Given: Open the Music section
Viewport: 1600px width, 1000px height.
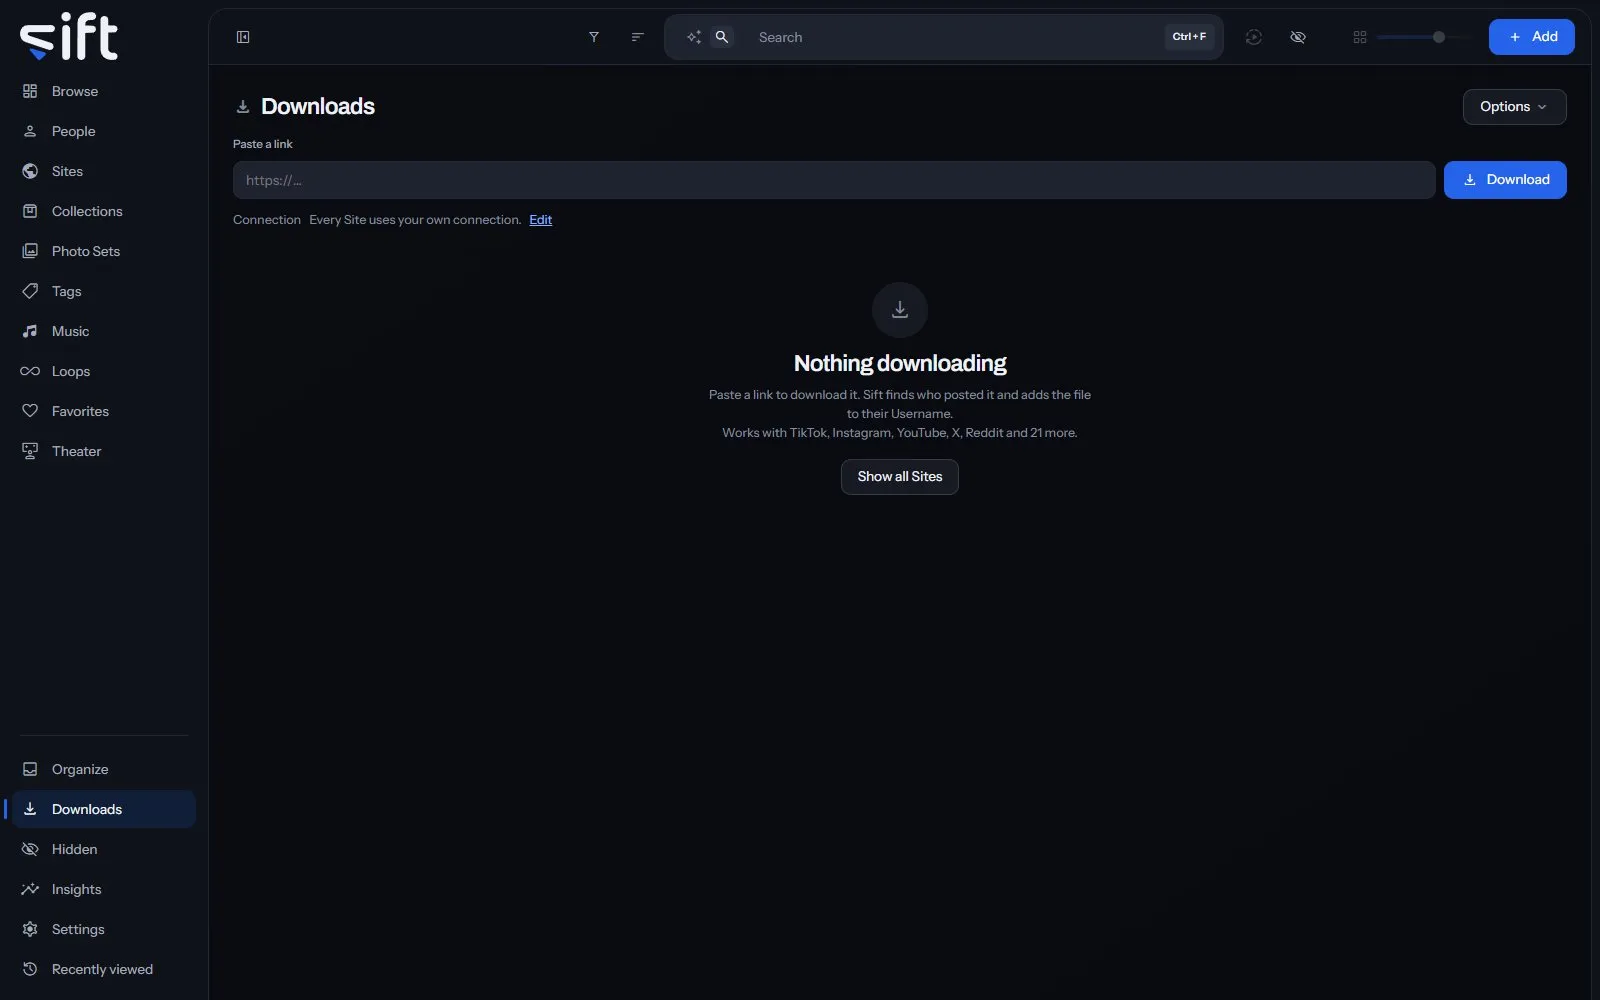Looking at the screenshot, I should coord(104,331).
